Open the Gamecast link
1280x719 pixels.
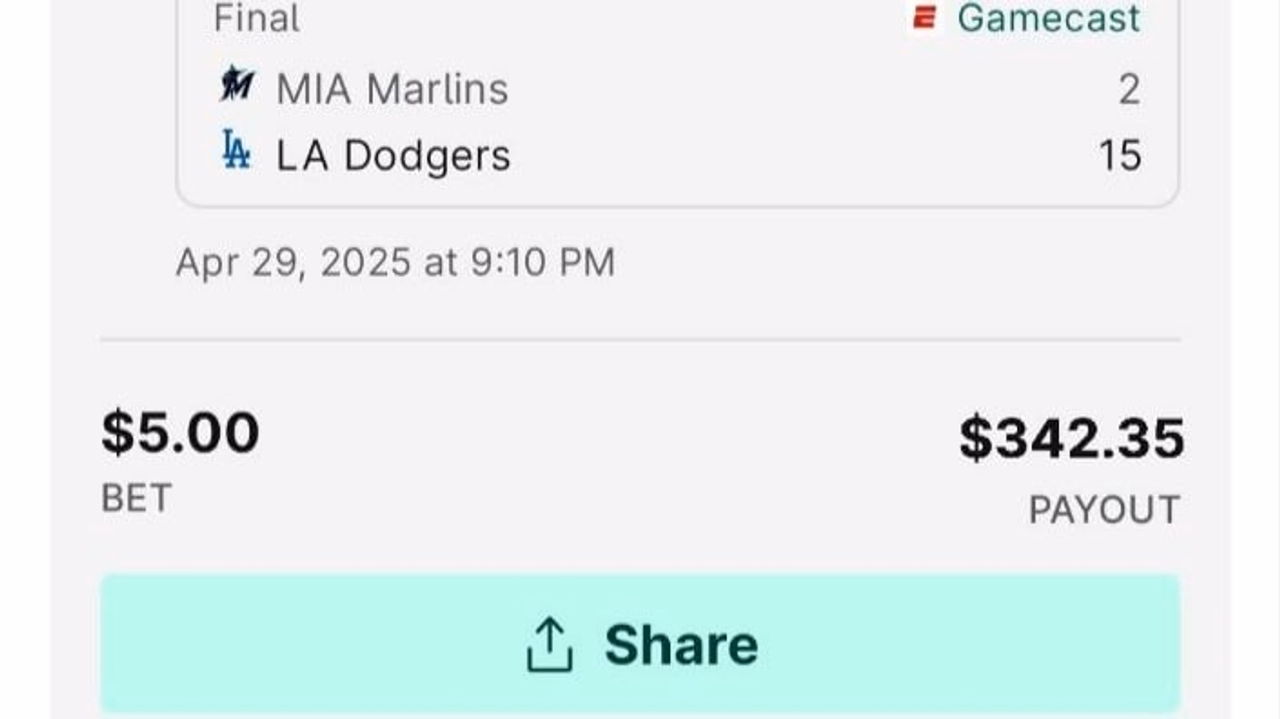pos(1049,18)
